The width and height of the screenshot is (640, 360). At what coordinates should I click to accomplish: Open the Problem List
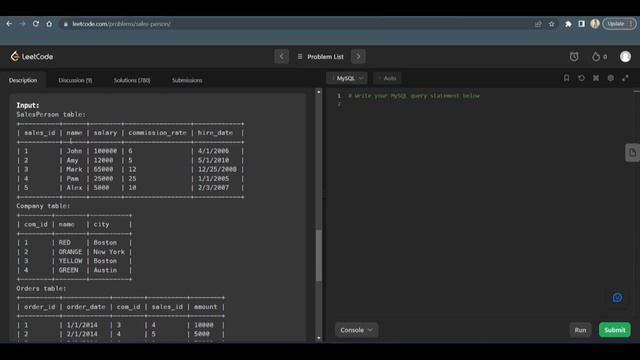320,57
